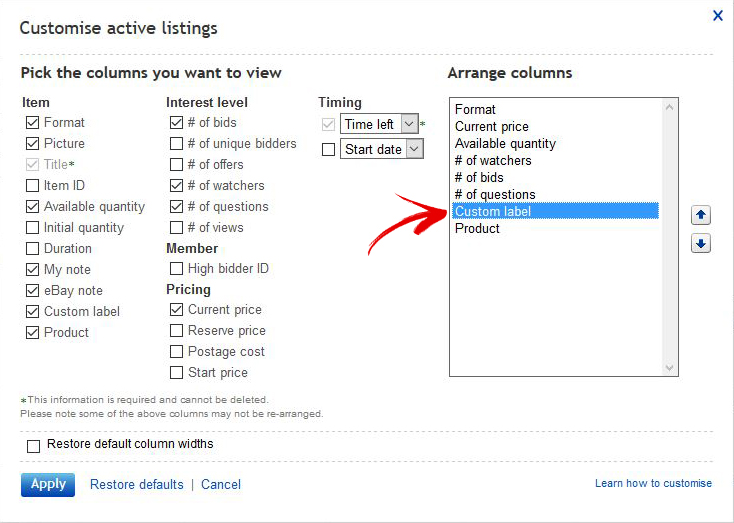Image resolution: width=734 pixels, height=523 pixels.
Task: Check the Reserve price option
Action: point(176,331)
